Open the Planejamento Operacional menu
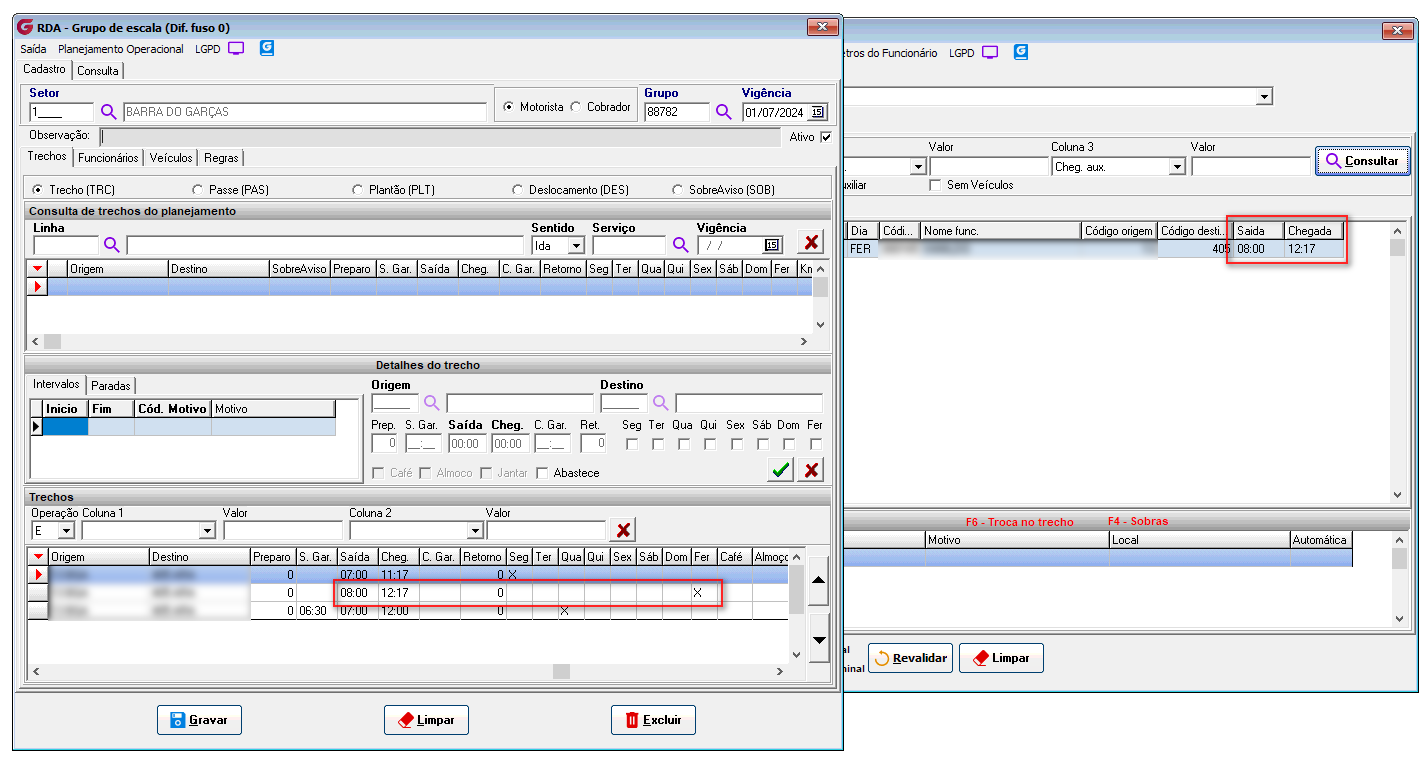1427x763 pixels. point(121,49)
